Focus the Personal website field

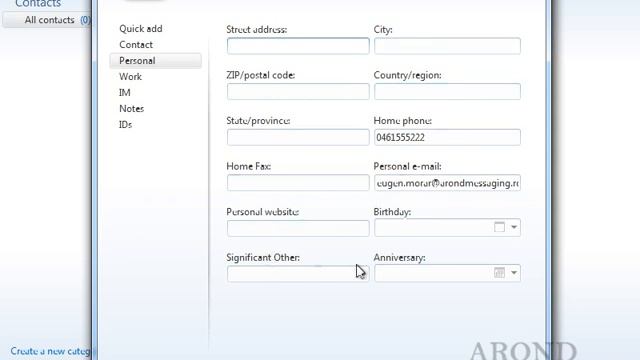point(298,228)
